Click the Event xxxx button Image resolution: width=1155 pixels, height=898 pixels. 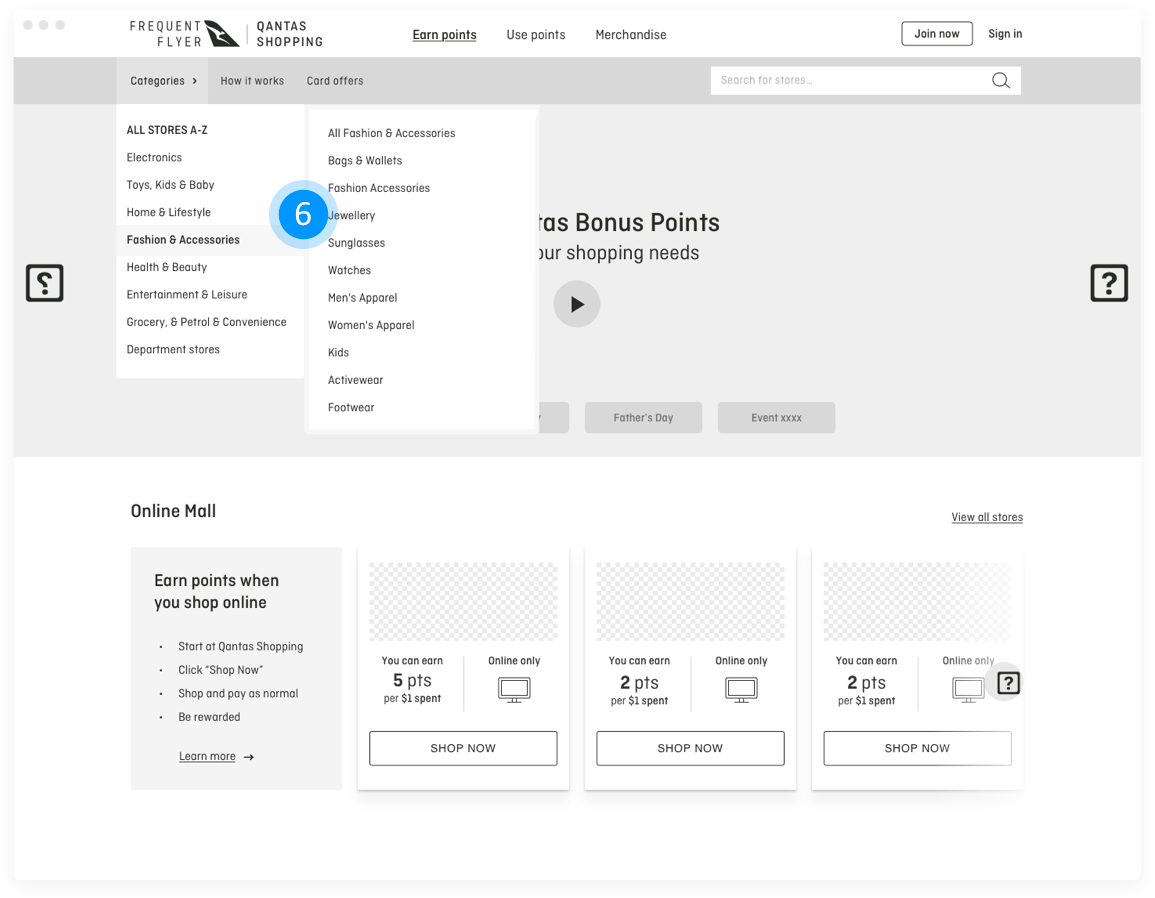[x=776, y=418]
